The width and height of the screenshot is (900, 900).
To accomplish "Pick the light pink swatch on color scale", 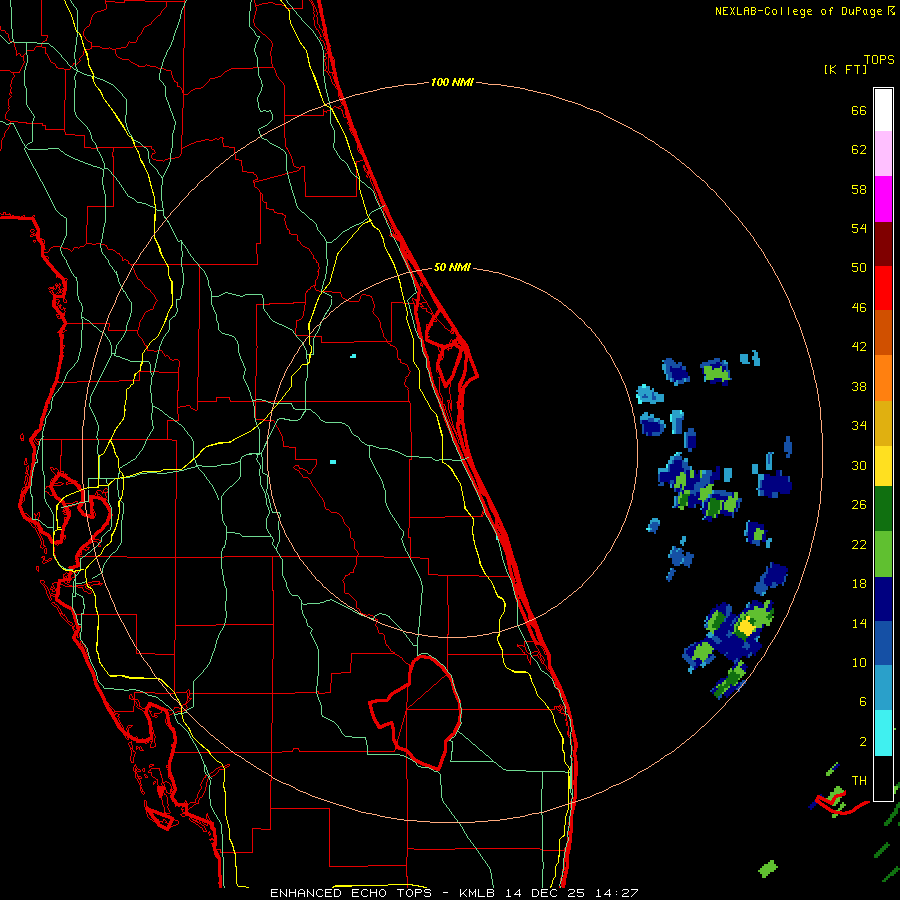I will 883,153.
